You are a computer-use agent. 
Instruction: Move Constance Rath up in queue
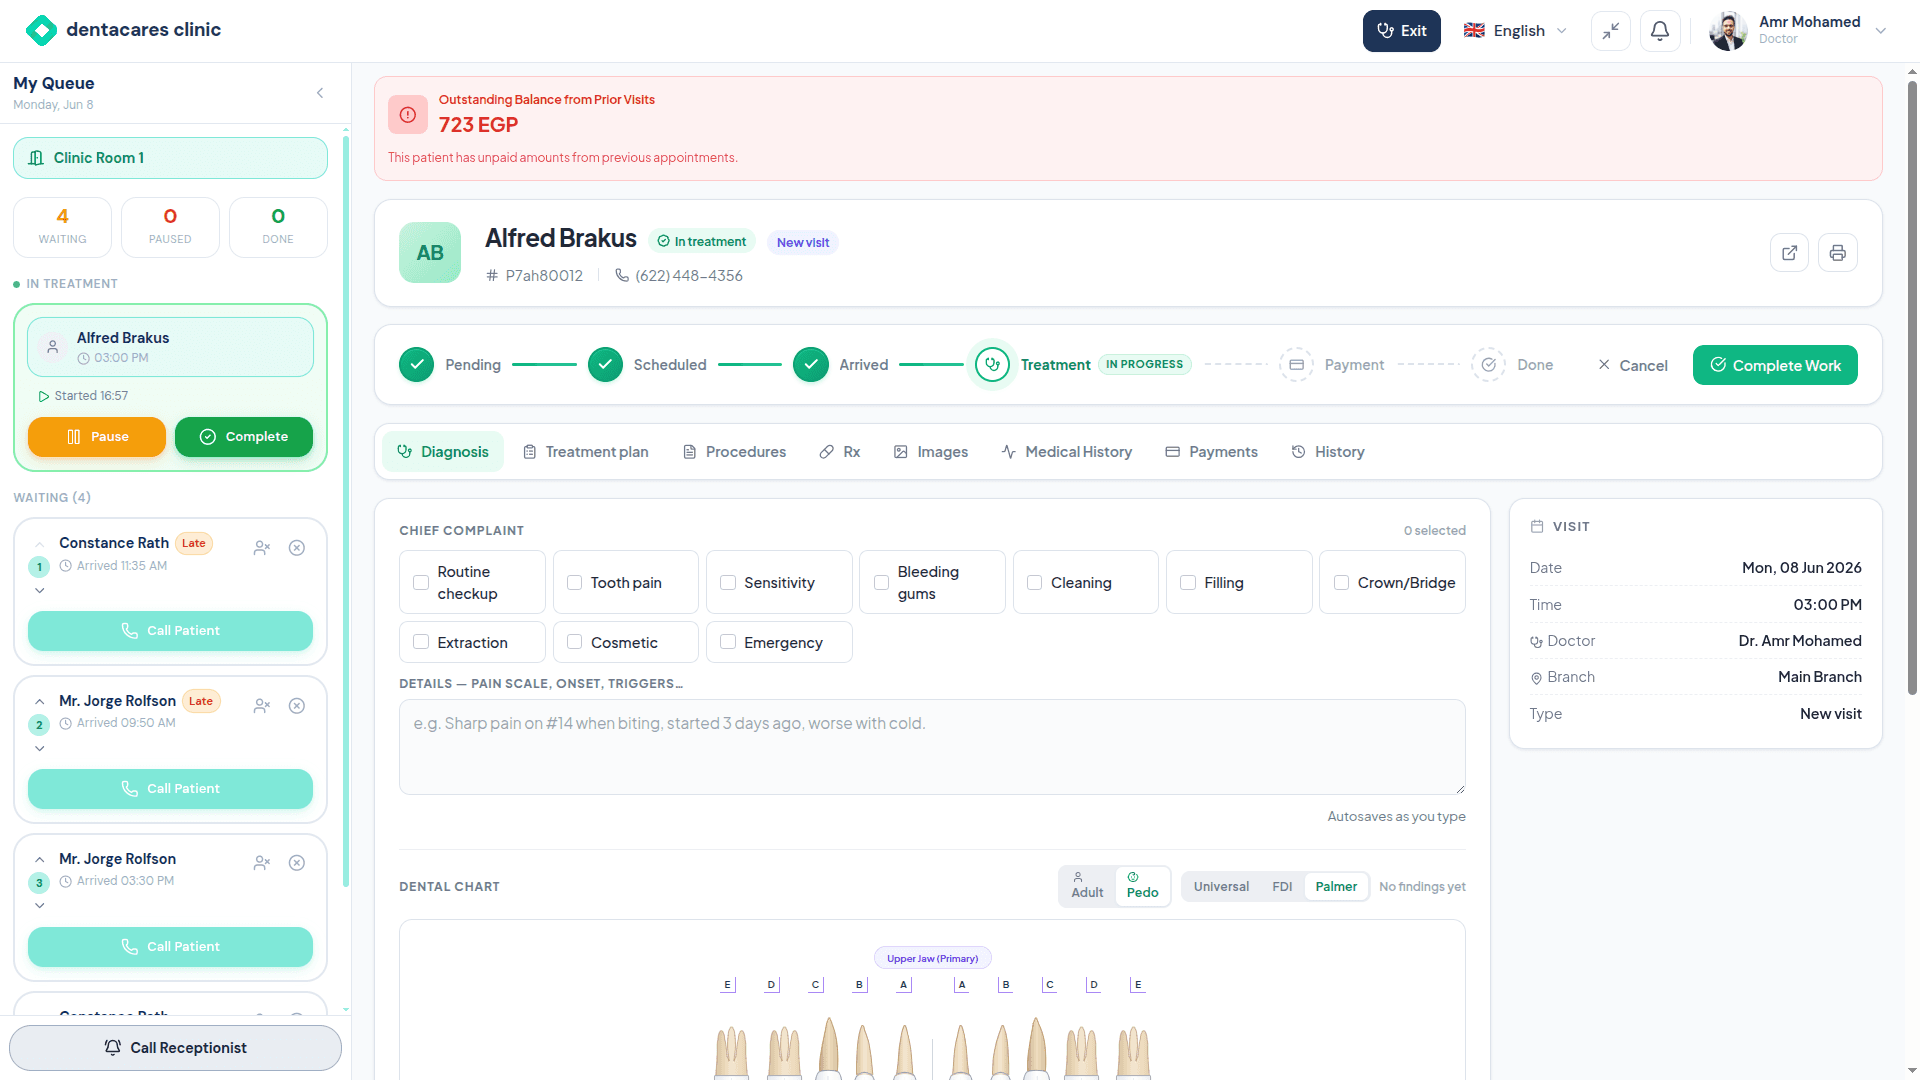coord(39,544)
